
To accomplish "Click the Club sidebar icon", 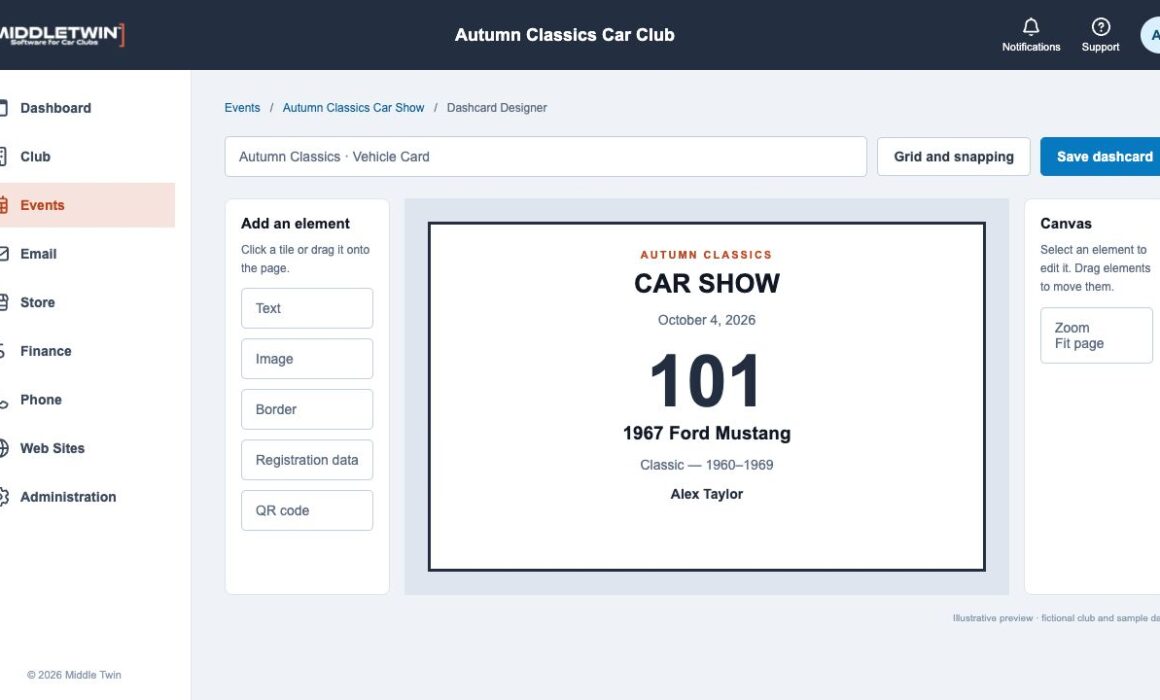I will (x=3, y=156).
